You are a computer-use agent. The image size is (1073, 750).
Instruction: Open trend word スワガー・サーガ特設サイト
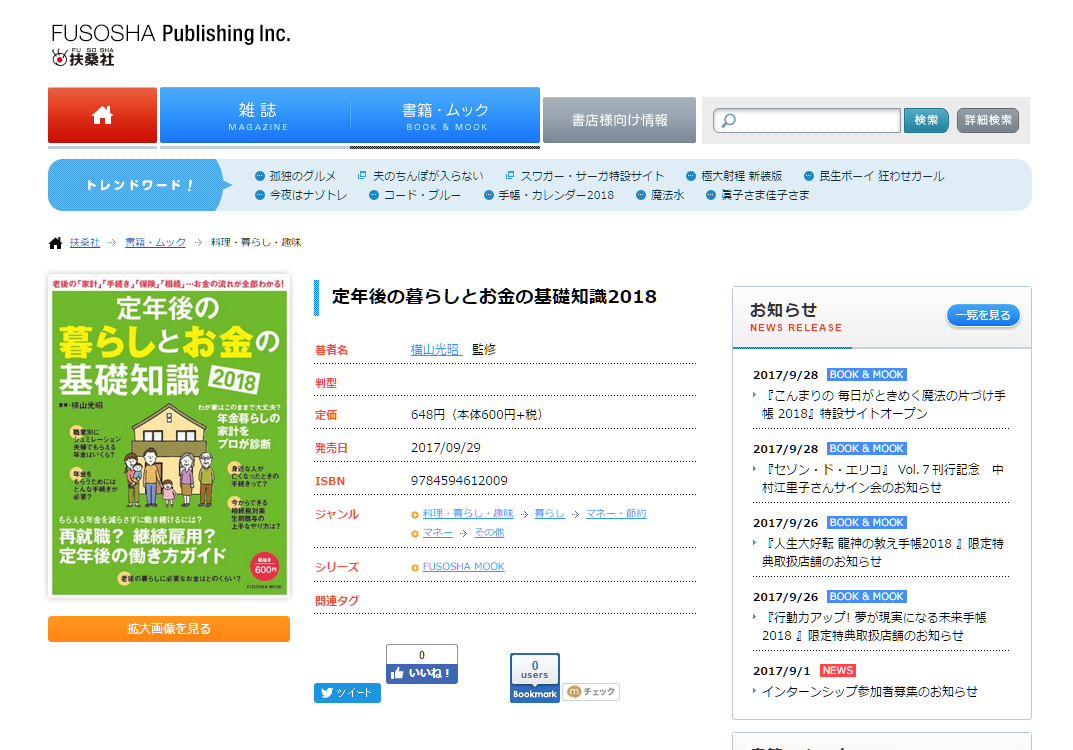[592, 176]
